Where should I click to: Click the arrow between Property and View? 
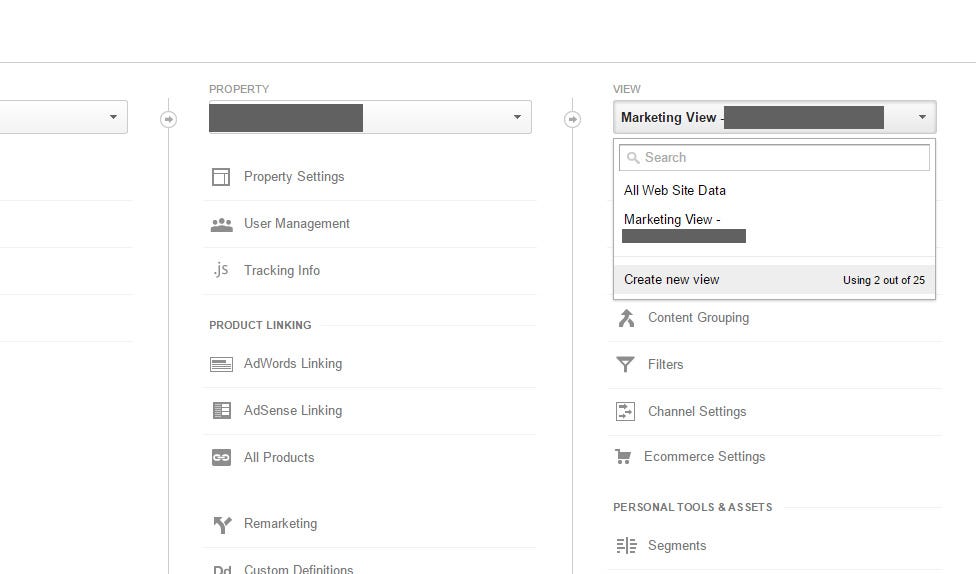tap(572, 119)
